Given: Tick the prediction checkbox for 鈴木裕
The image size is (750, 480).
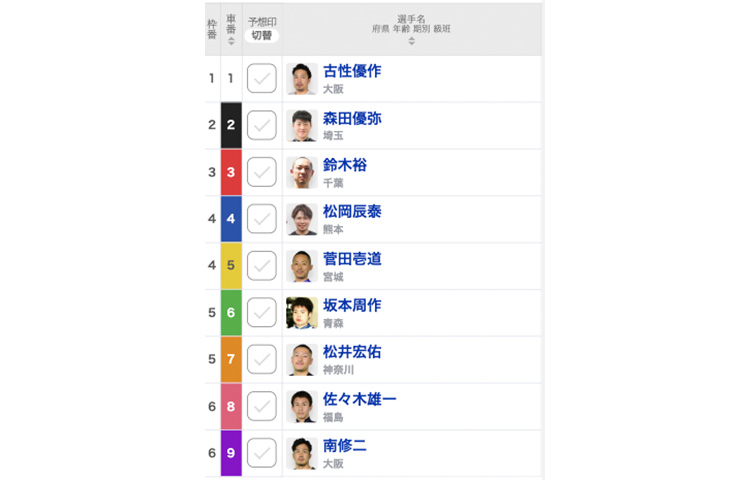Looking at the screenshot, I should pyautogui.click(x=262, y=172).
